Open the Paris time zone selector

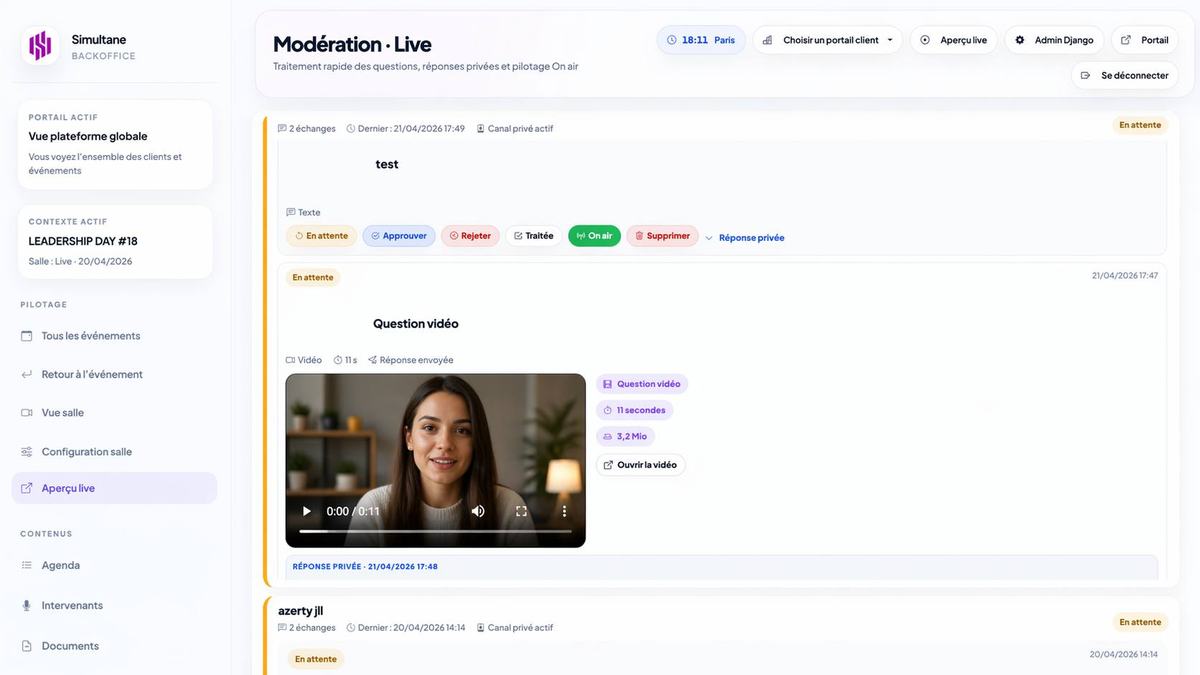701,40
